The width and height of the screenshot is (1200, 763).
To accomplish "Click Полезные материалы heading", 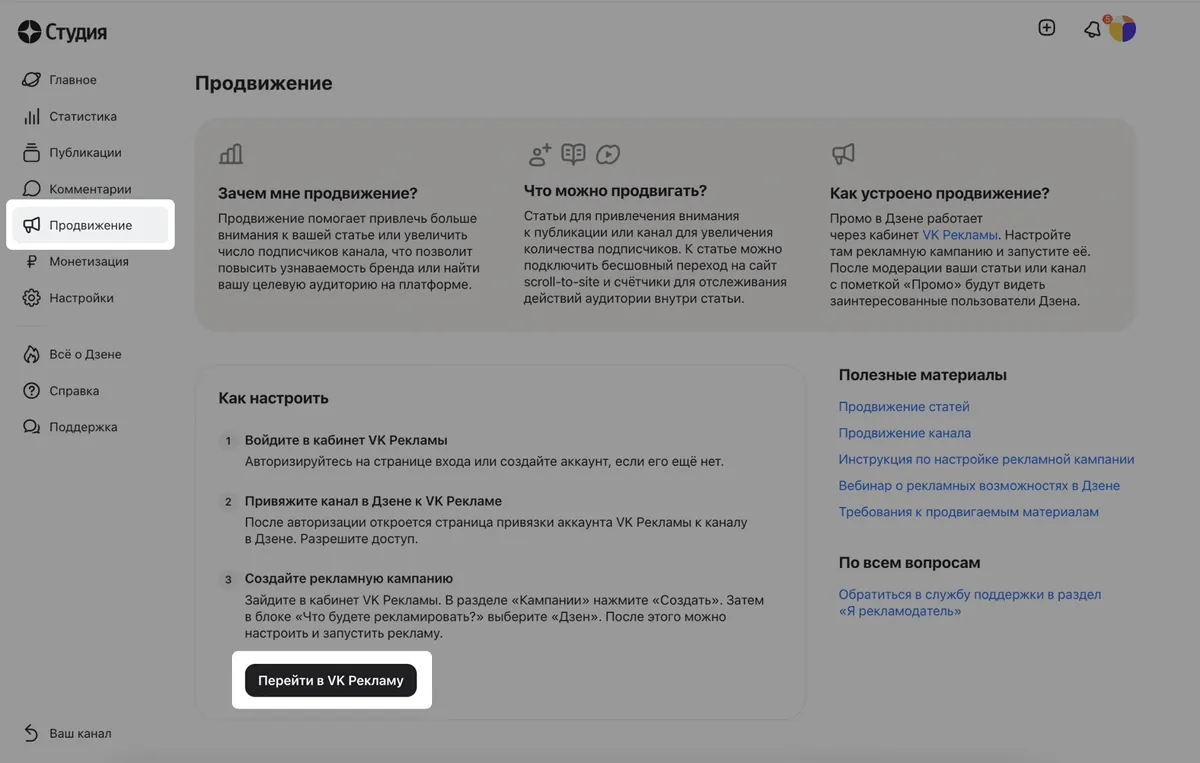I will pos(923,375).
